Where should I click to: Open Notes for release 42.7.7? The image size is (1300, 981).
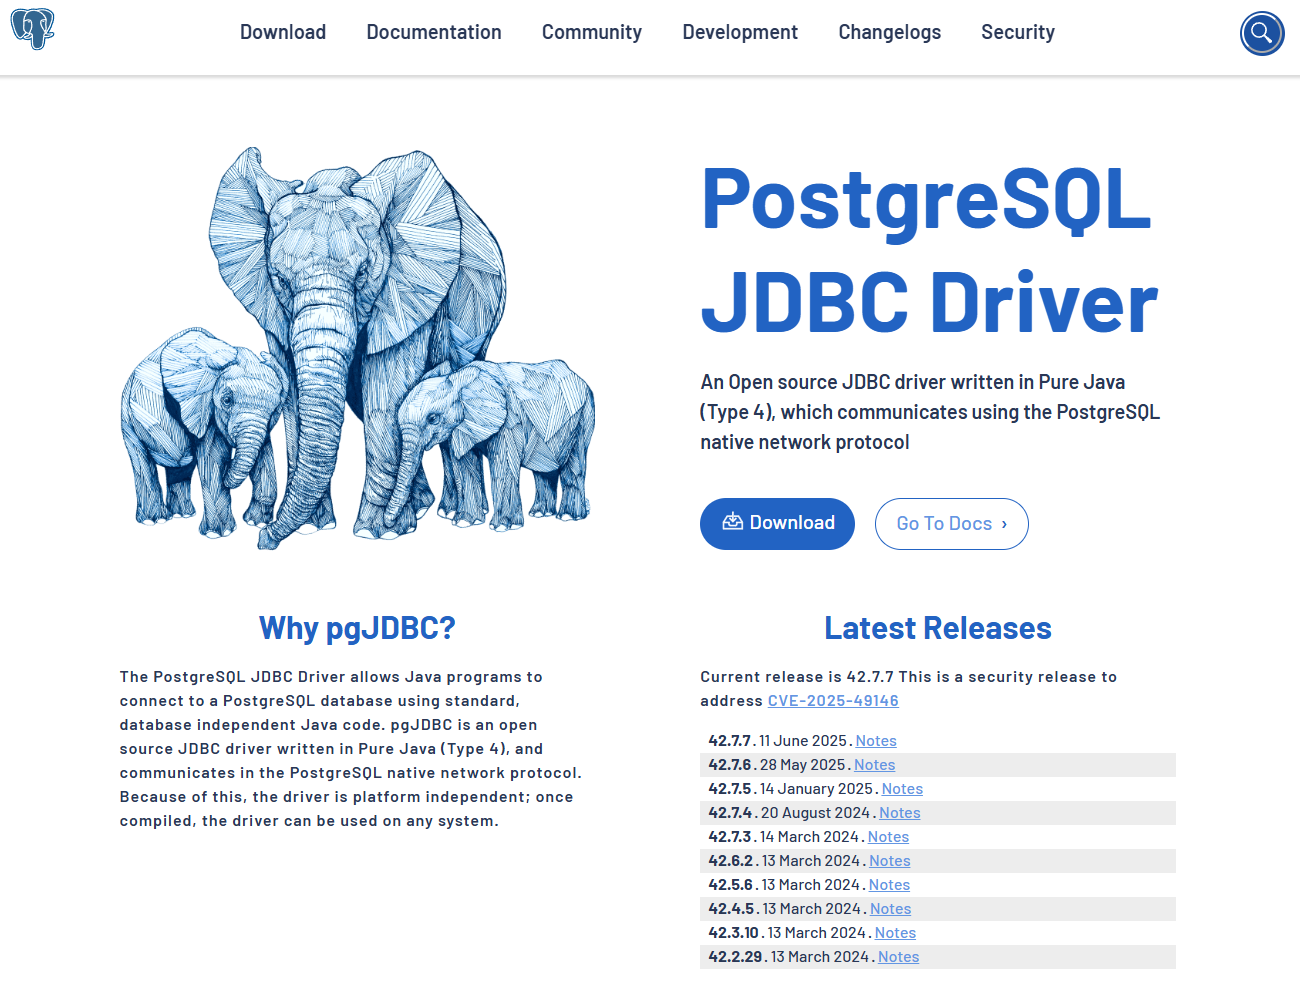tap(876, 741)
